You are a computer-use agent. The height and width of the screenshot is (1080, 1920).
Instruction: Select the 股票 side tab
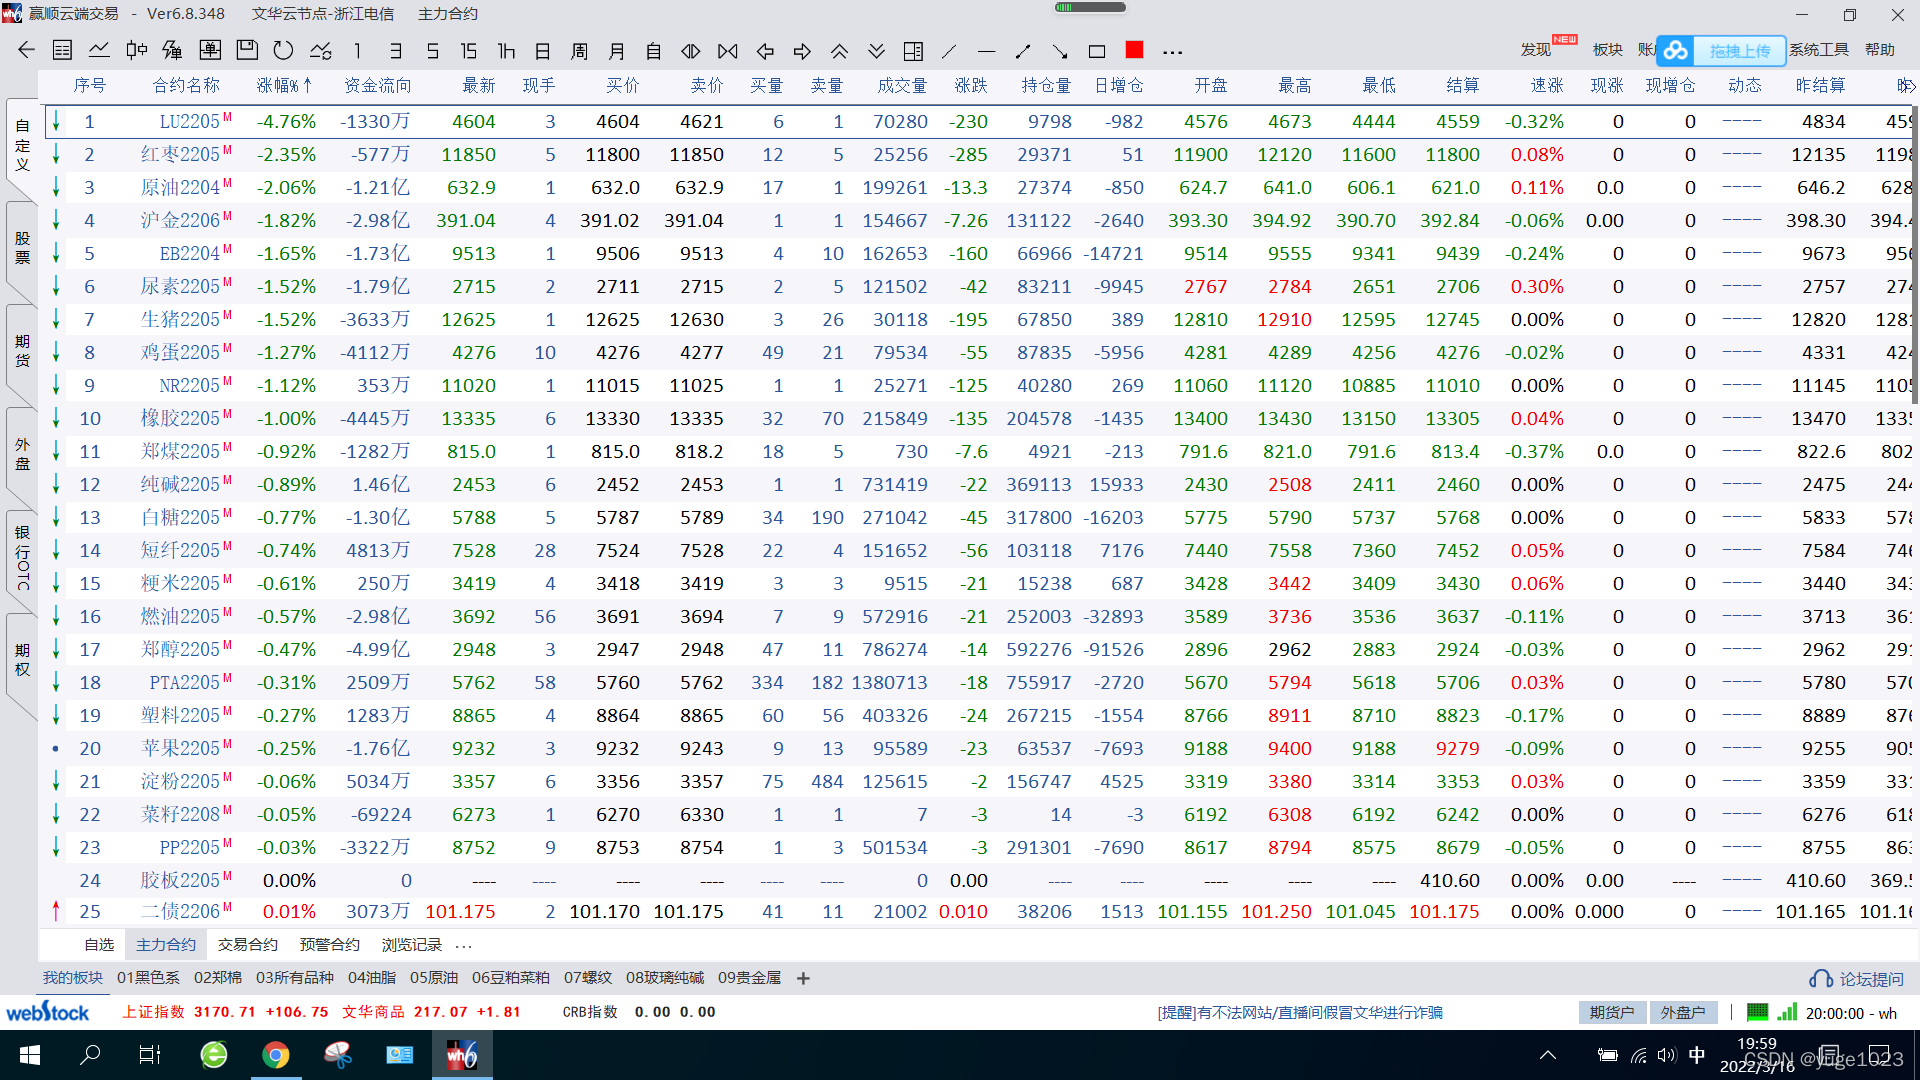[22, 248]
